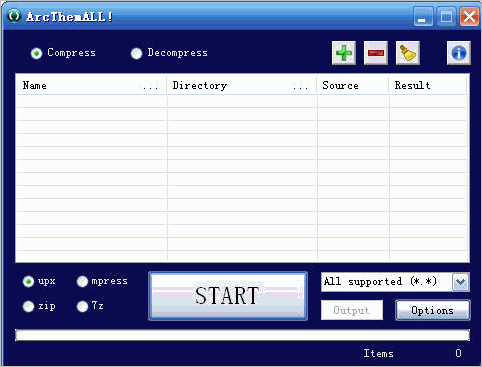Open the All supported (*.*) filter dropdown
Viewport: 482px width, 367px height.
(460, 282)
